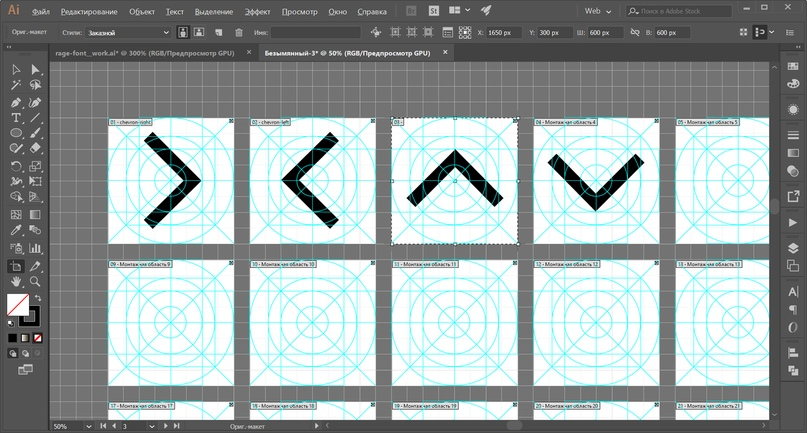Select the Eraser tool
The image size is (807, 433).
35,148
